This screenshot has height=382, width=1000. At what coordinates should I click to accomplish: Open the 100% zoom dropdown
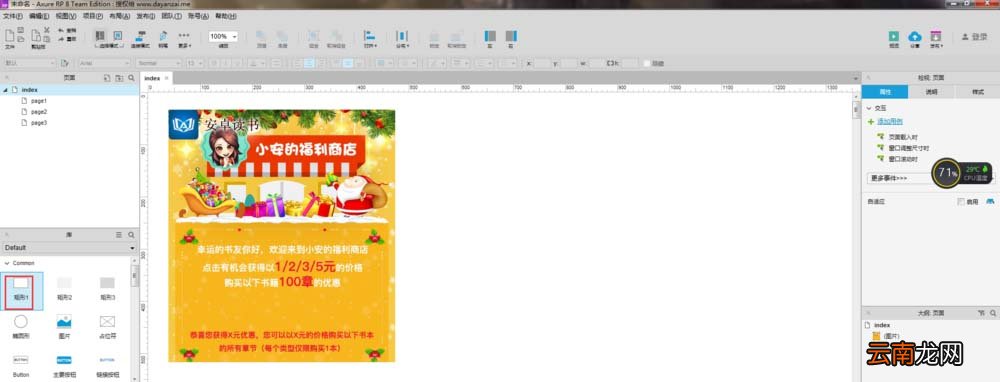click(x=223, y=37)
